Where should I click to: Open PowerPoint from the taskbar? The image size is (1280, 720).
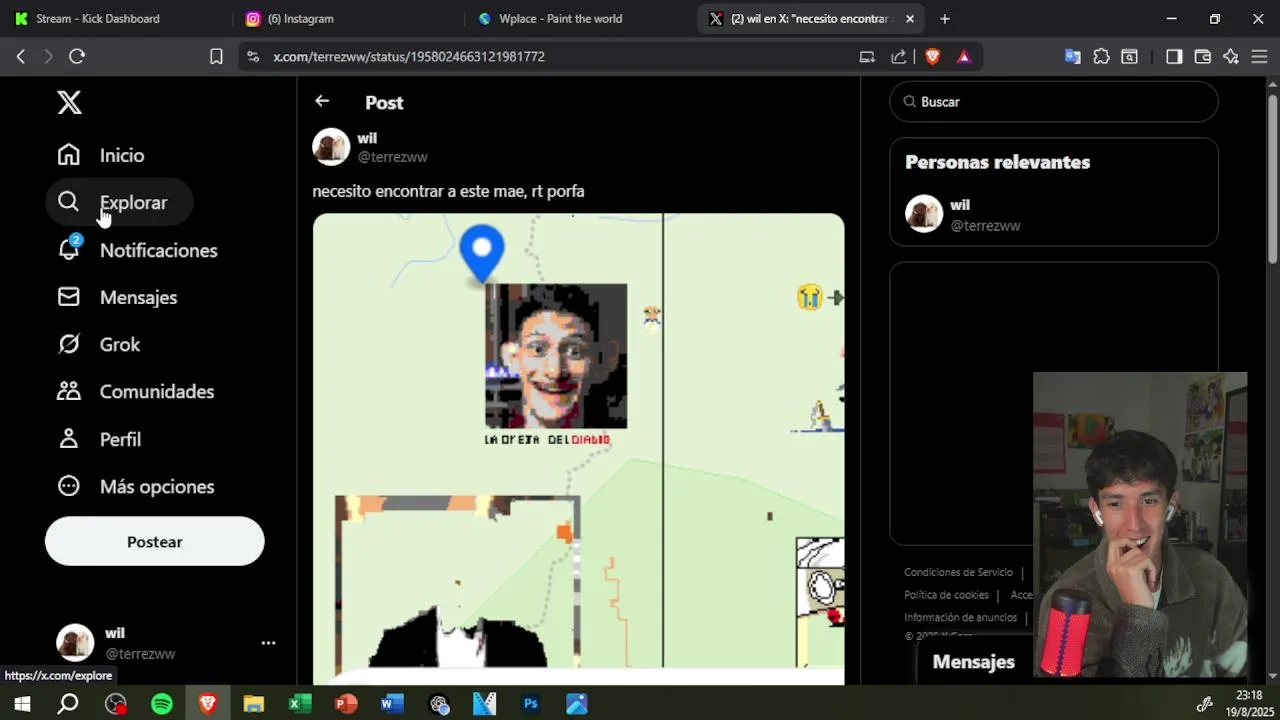point(346,704)
